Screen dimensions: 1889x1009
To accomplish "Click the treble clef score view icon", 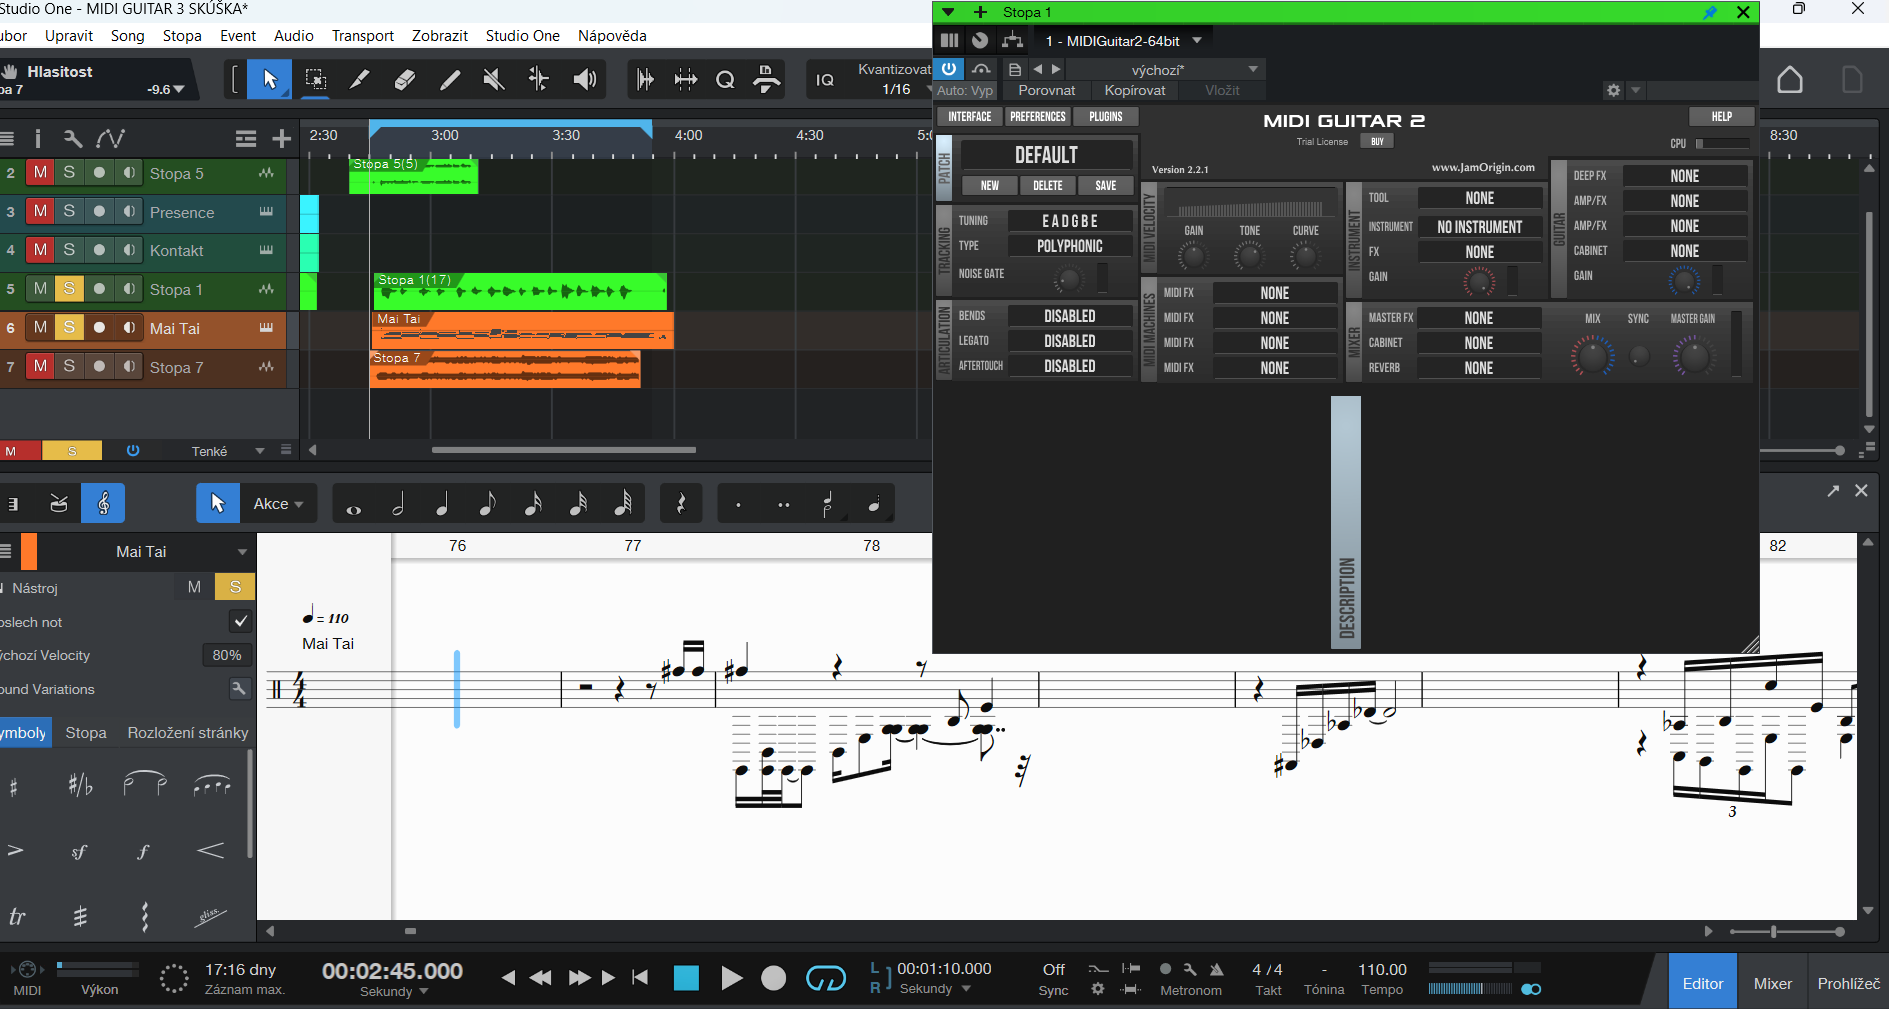I will (103, 504).
